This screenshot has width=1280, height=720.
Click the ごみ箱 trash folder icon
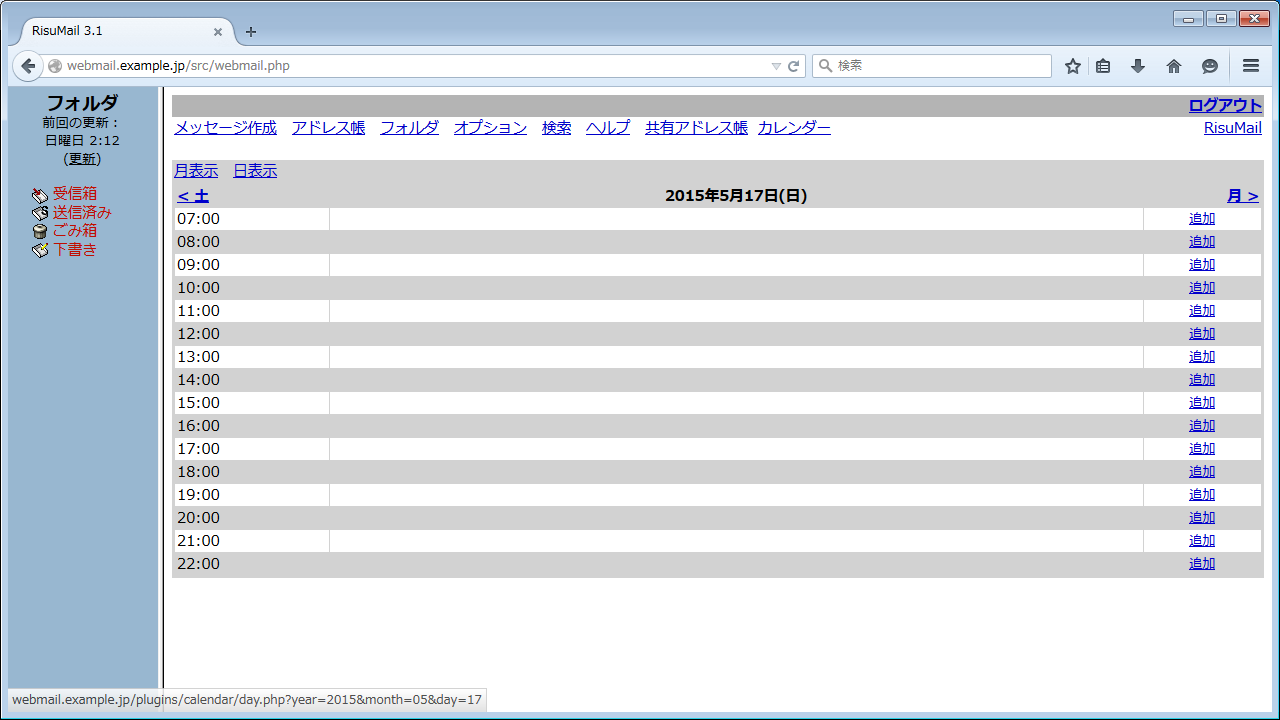(x=40, y=231)
